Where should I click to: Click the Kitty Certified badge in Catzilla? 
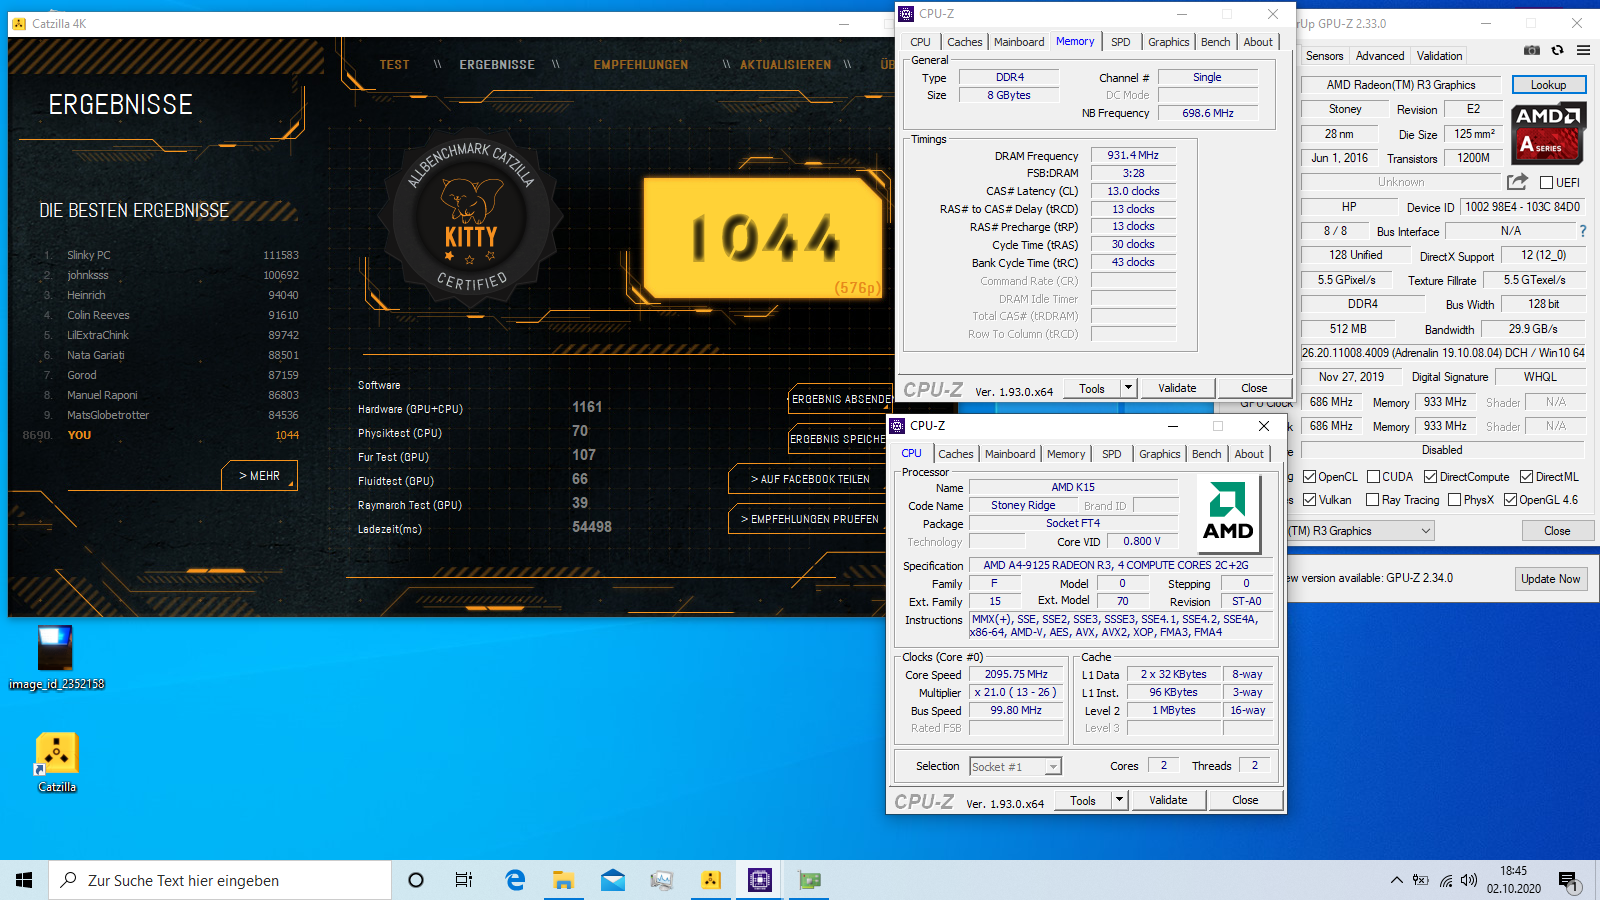click(x=471, y=217)
